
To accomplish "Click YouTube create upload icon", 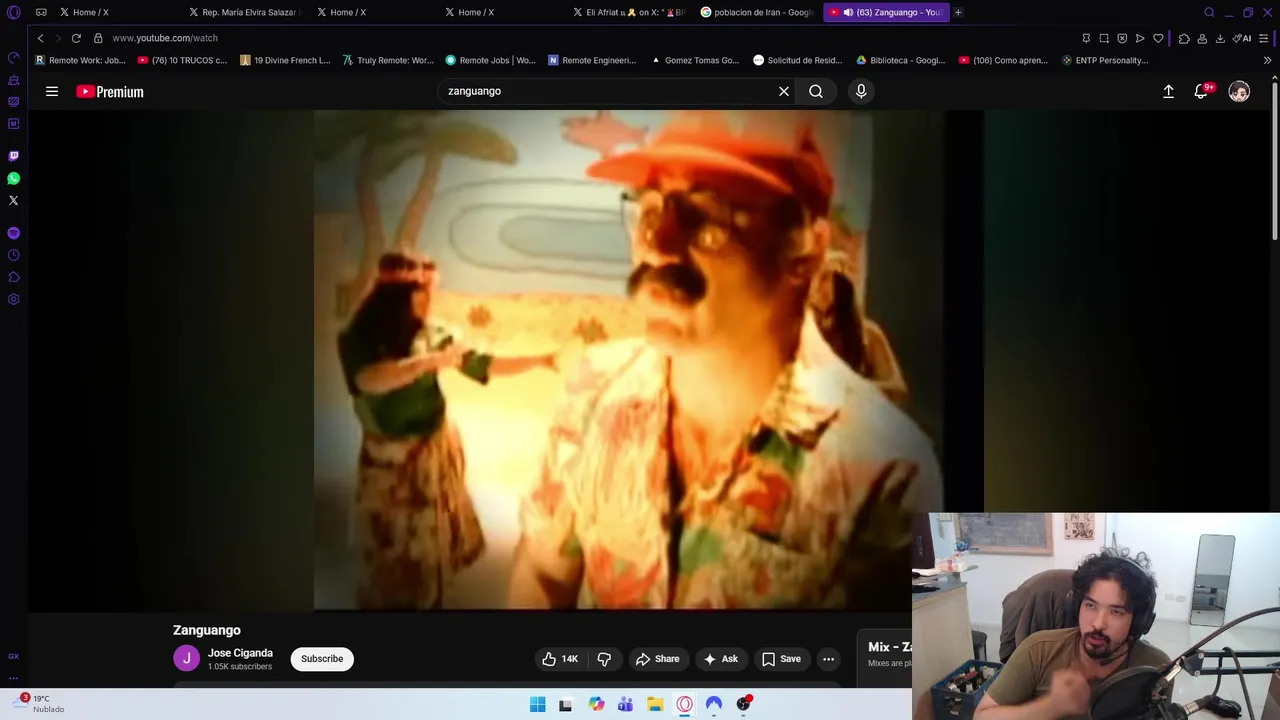I will point(1168,91).
